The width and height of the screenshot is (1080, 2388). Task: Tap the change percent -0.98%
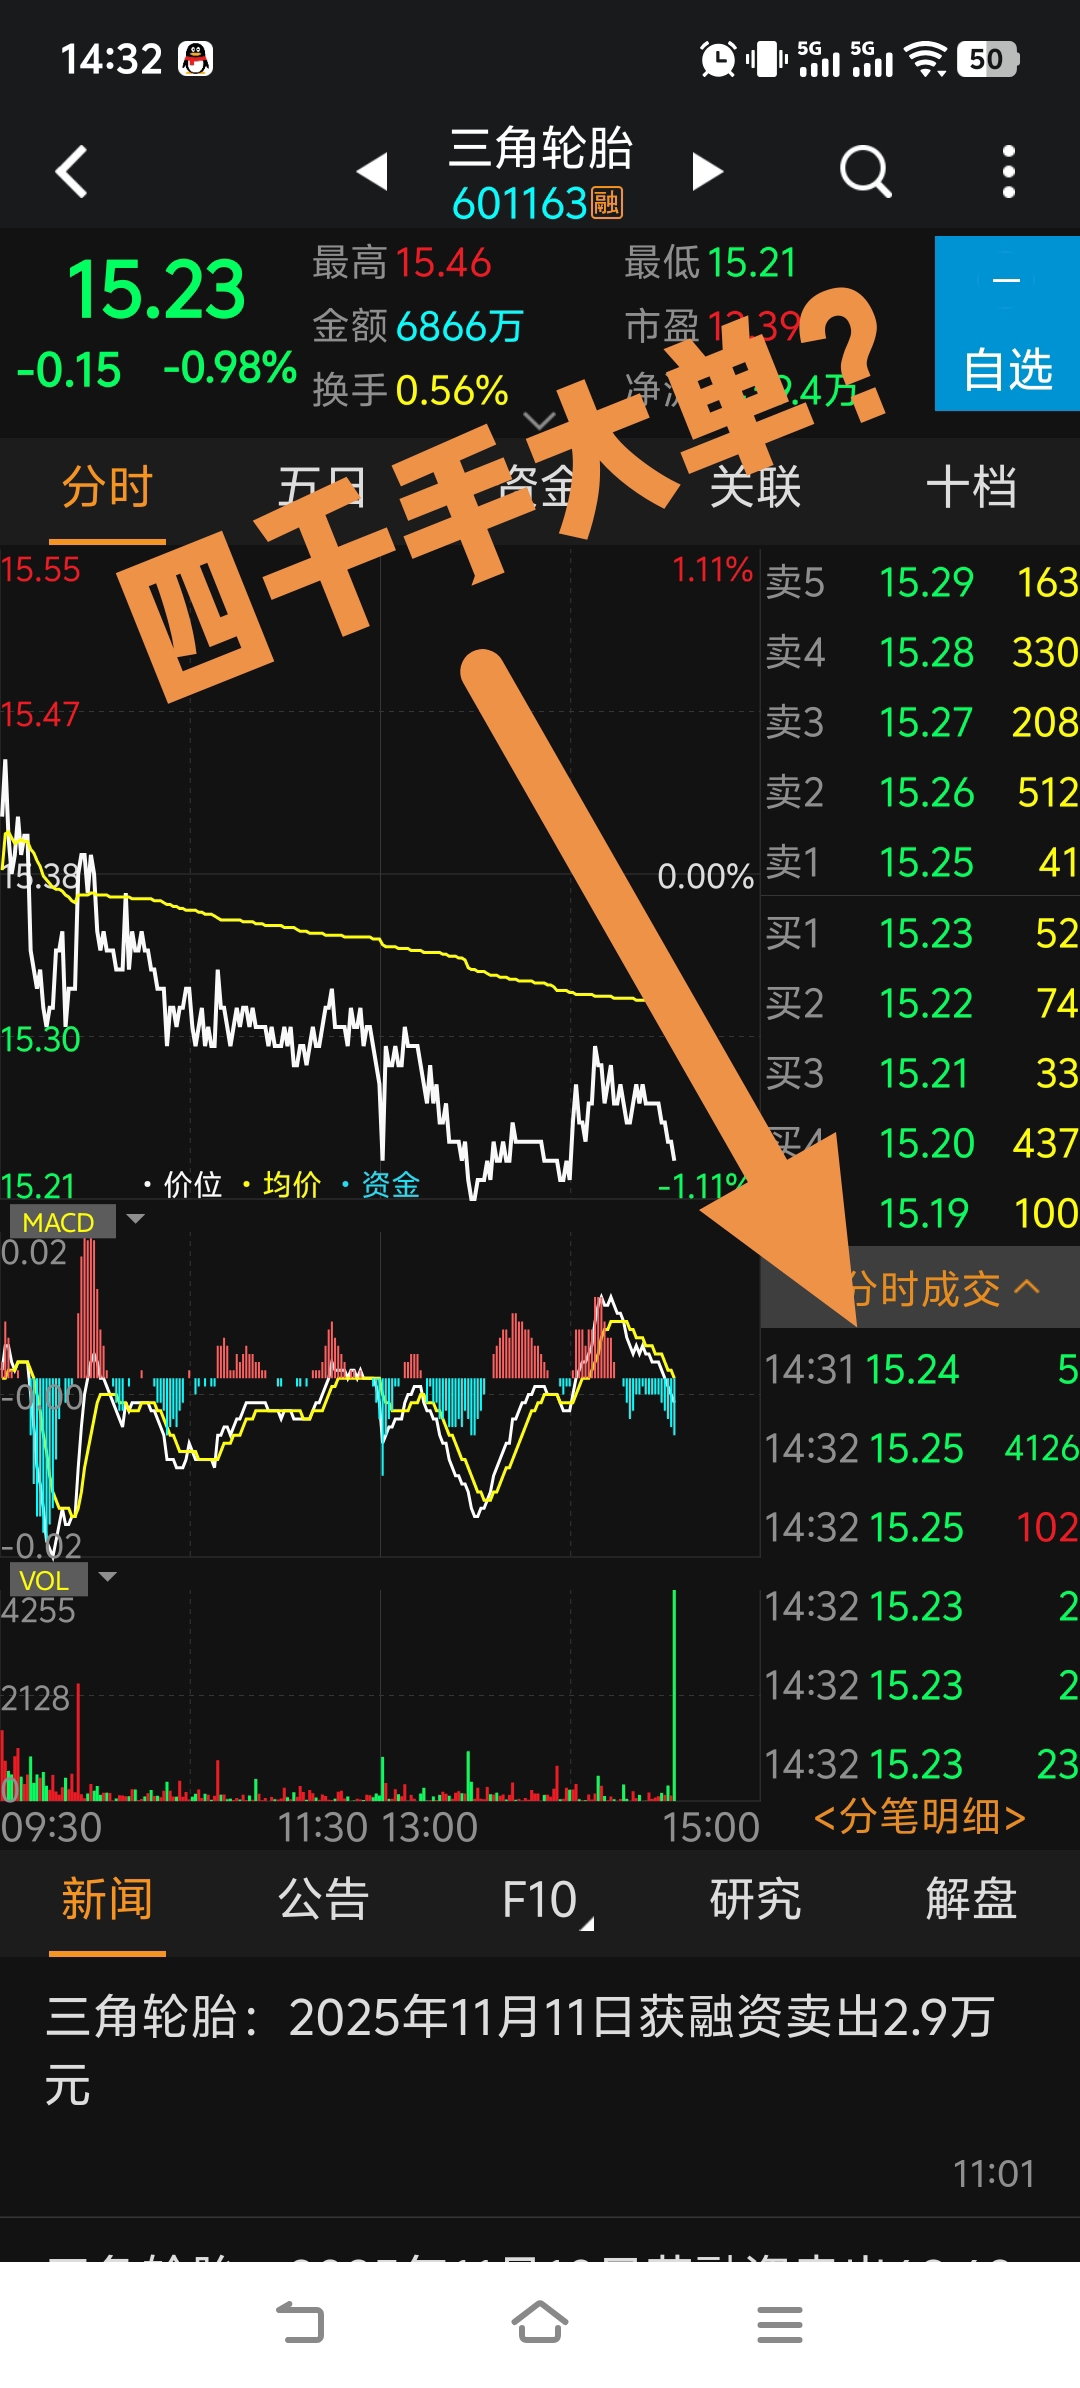coord(230,368)
